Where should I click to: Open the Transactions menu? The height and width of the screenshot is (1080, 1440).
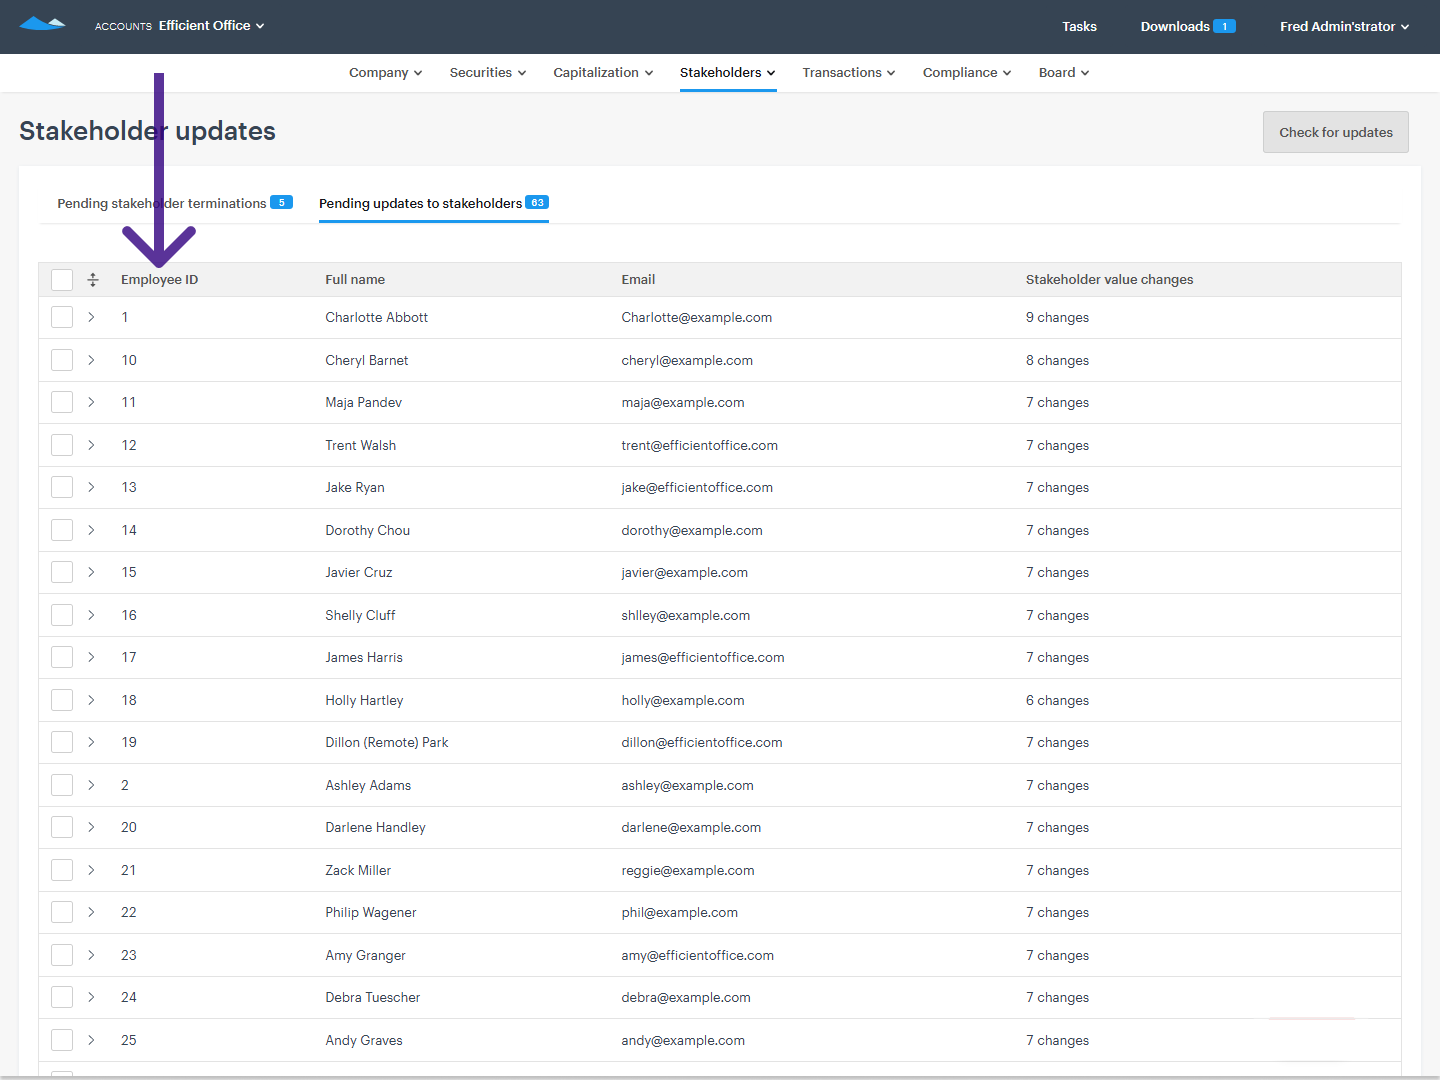click(848, 73)
